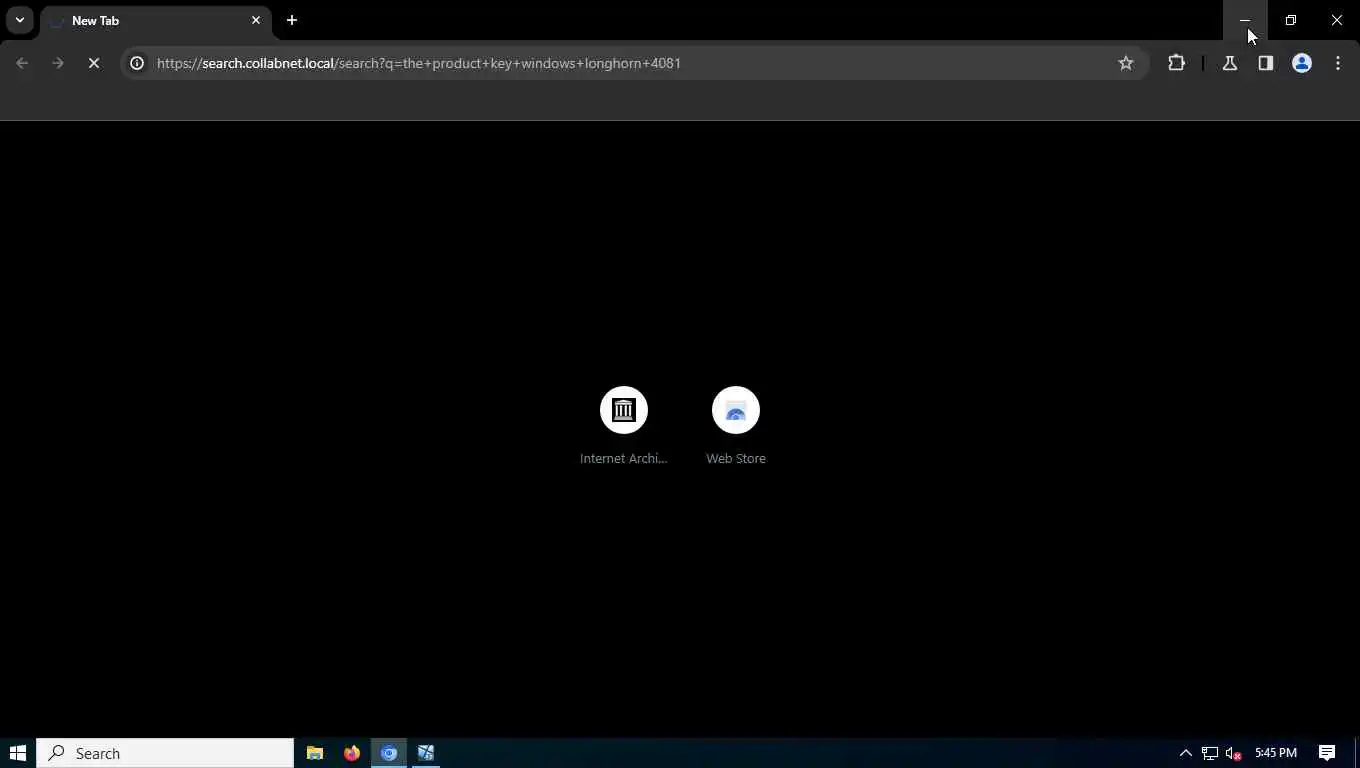The height and width of the screenshot is (768, 1360).
Task: Open Chrome Labs flask icon
Action: point(1230,63)
